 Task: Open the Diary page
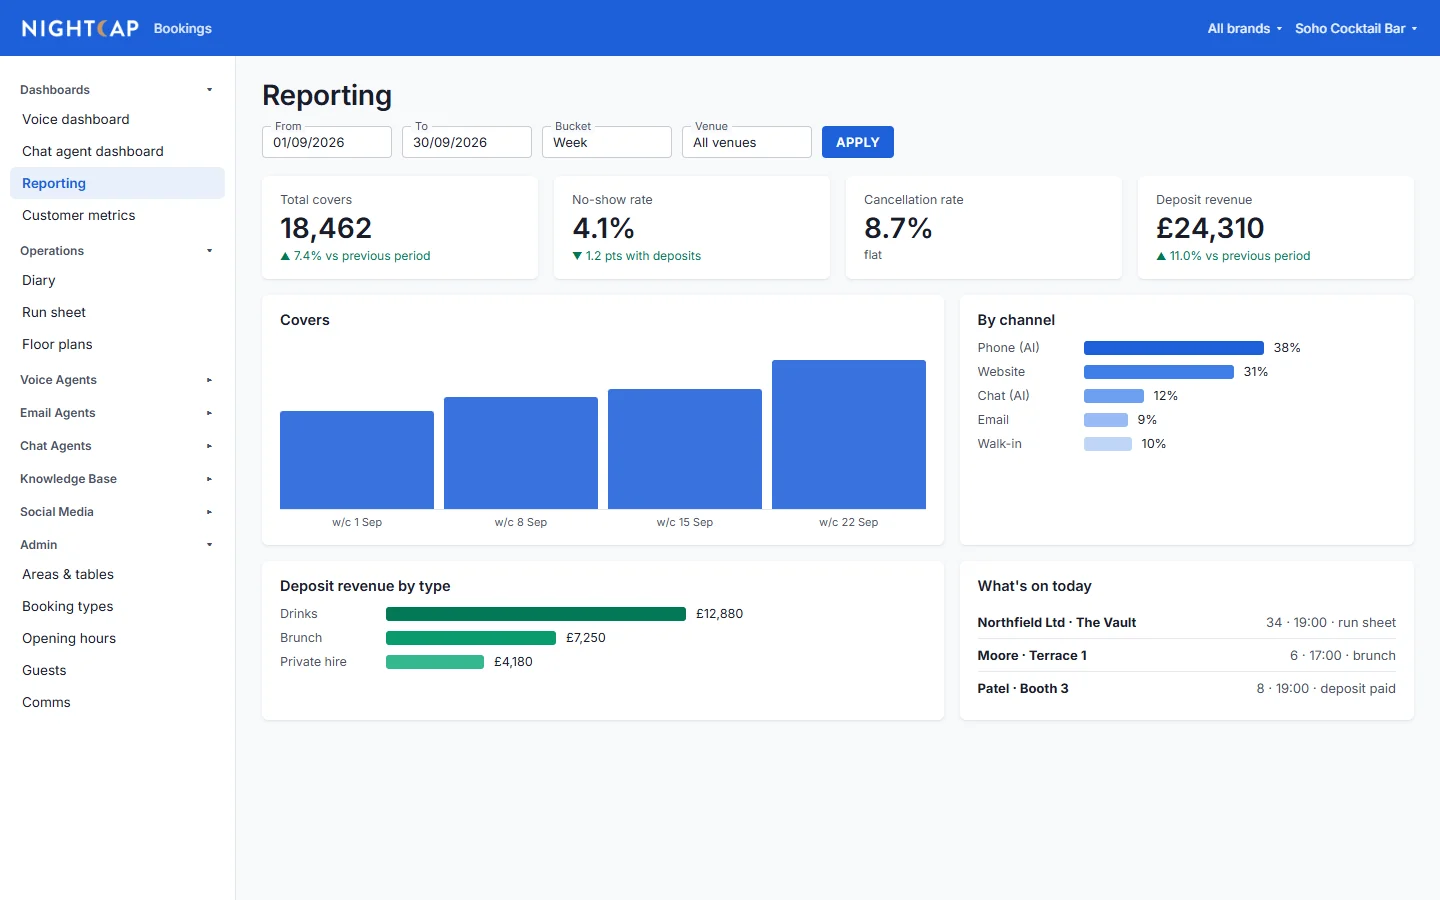tap(117, 280)
